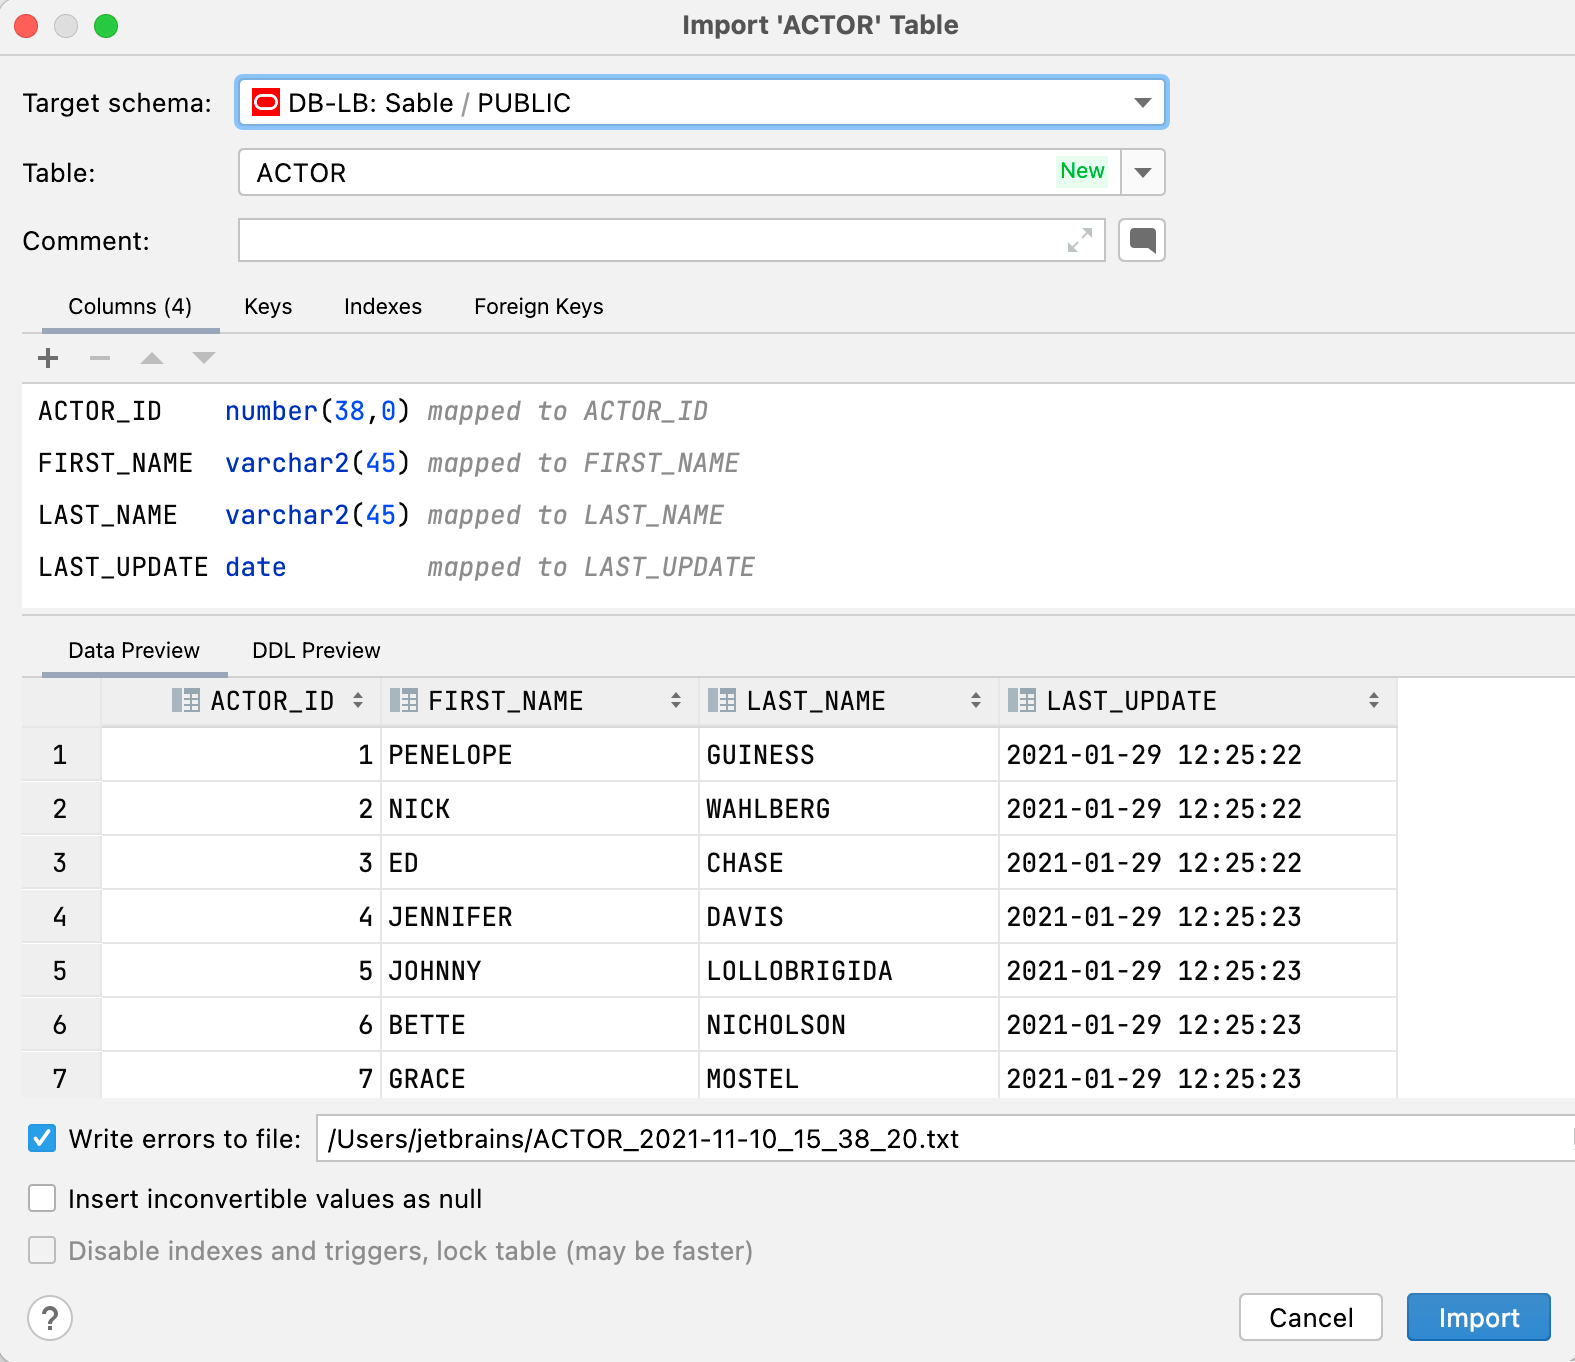Click the remove column minus icon
Image resolution: width=1575 pixels, height=1362 pixels.
(100, 358)
